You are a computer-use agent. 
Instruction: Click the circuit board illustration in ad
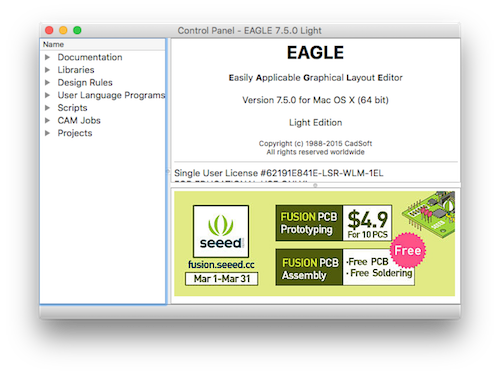click(x=429, y=213)
